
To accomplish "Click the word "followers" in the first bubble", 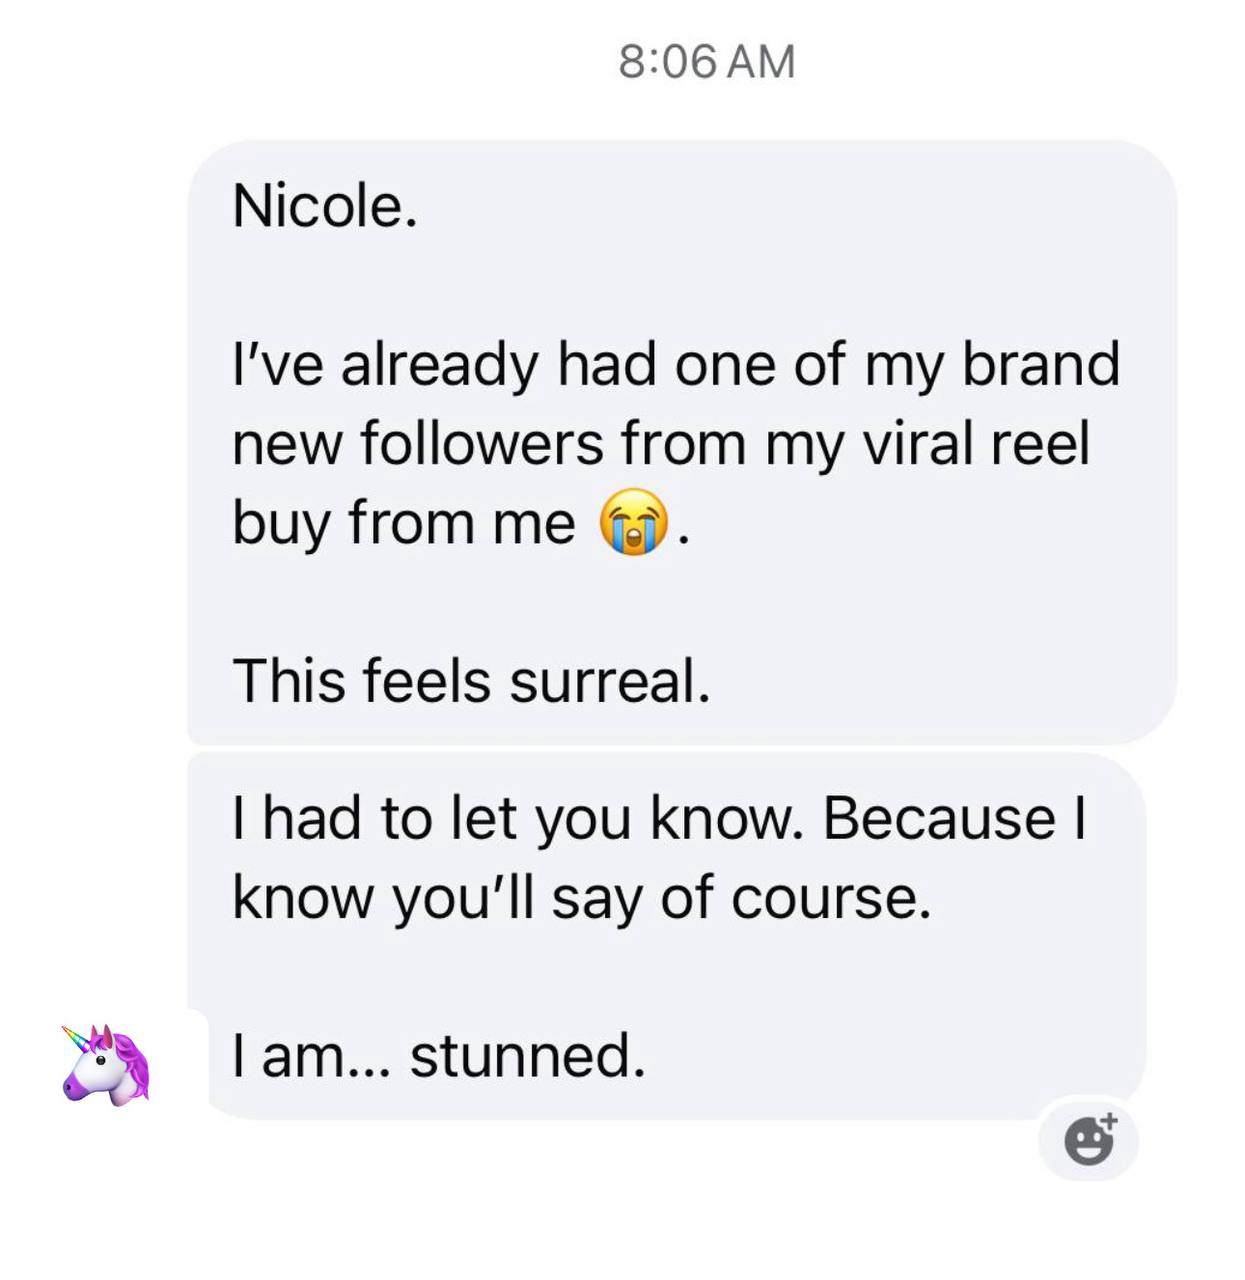I will pos(481,443).
